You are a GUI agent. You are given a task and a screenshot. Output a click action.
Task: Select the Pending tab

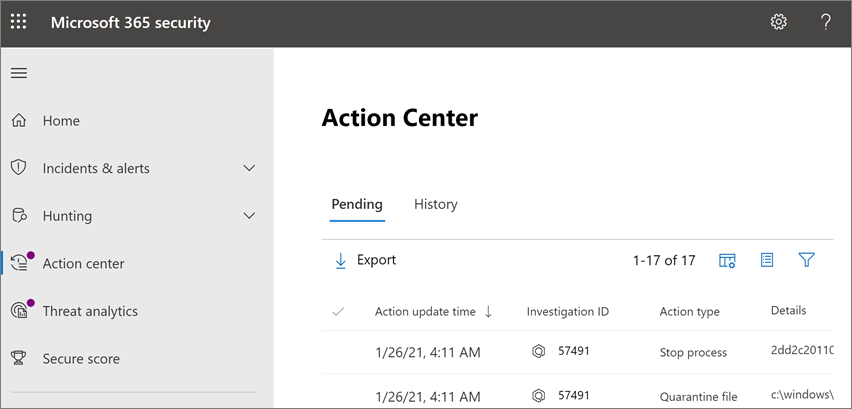pyautogui.click(x=357, y=204)
